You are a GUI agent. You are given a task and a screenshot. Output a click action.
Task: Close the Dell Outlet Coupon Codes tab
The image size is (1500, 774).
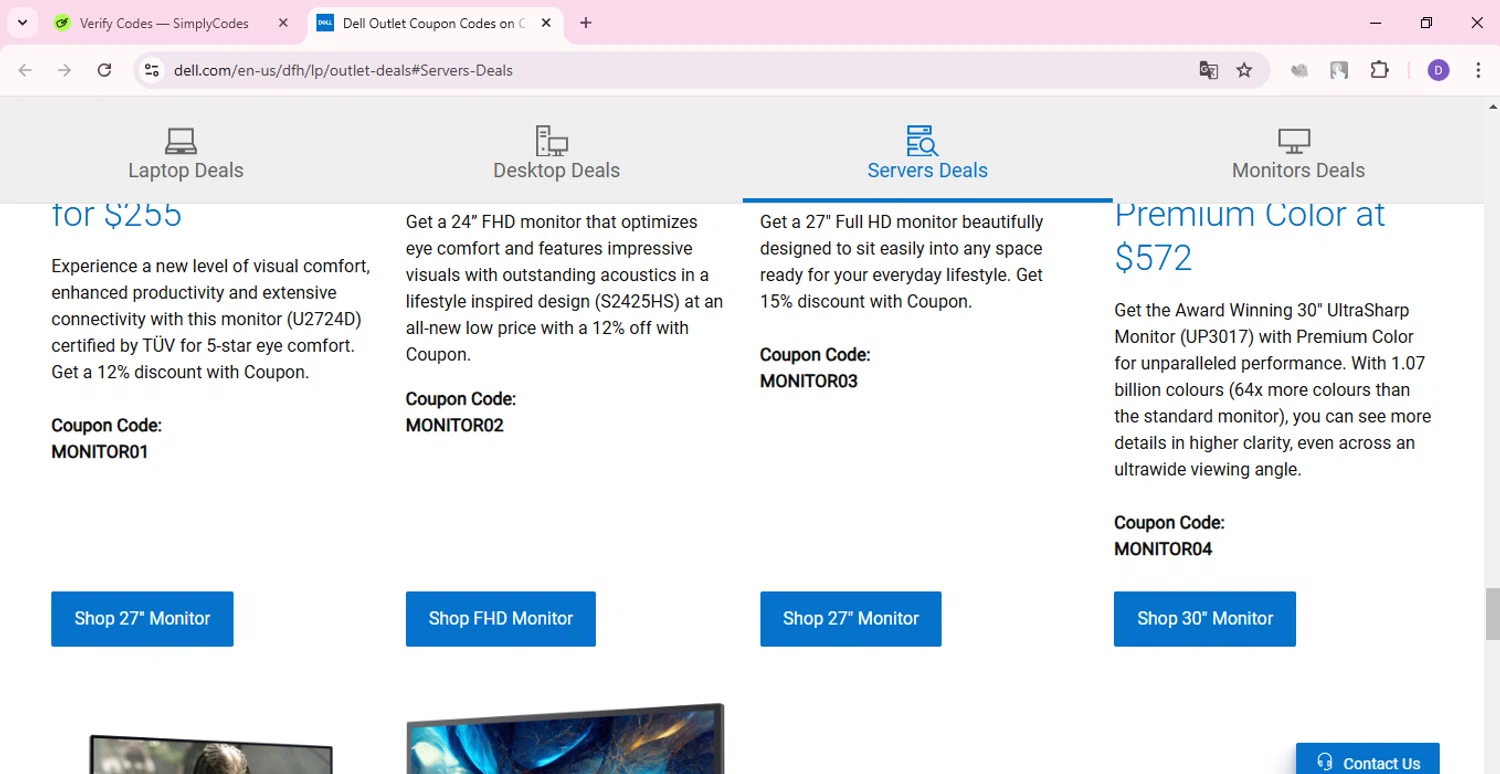[x=546, y=23]
